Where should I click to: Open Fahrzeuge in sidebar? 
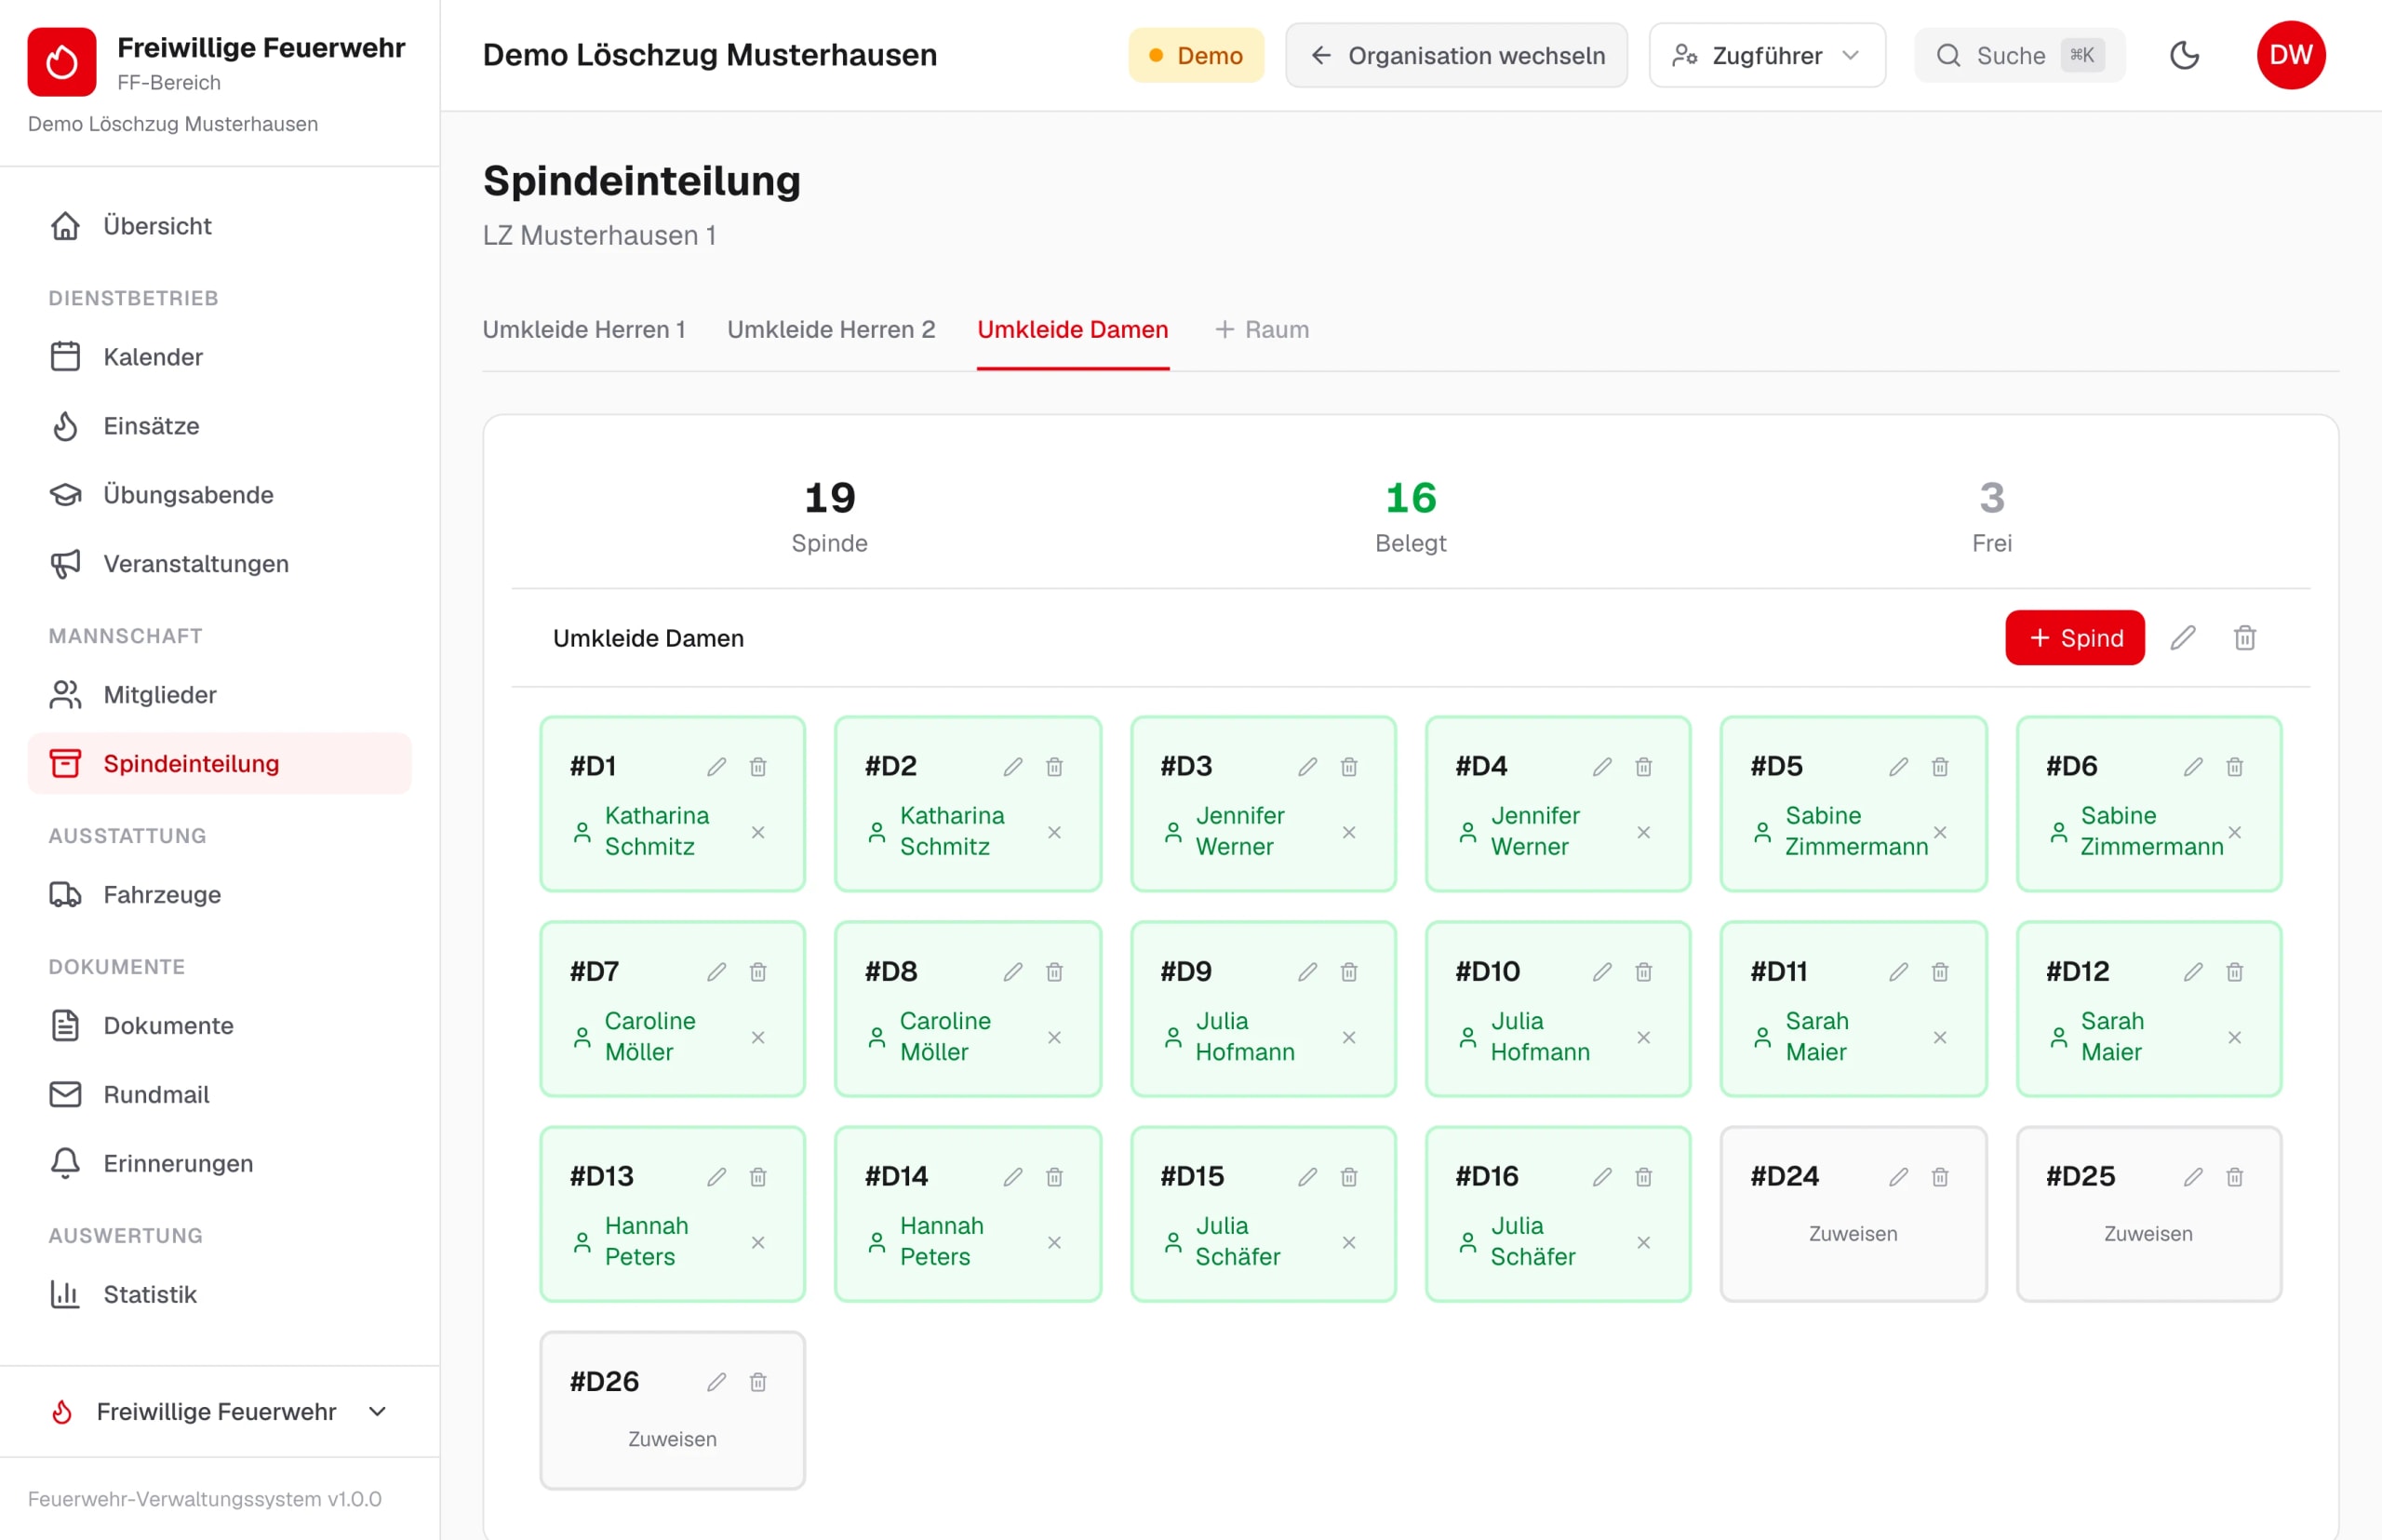click(x=220, y=895)
